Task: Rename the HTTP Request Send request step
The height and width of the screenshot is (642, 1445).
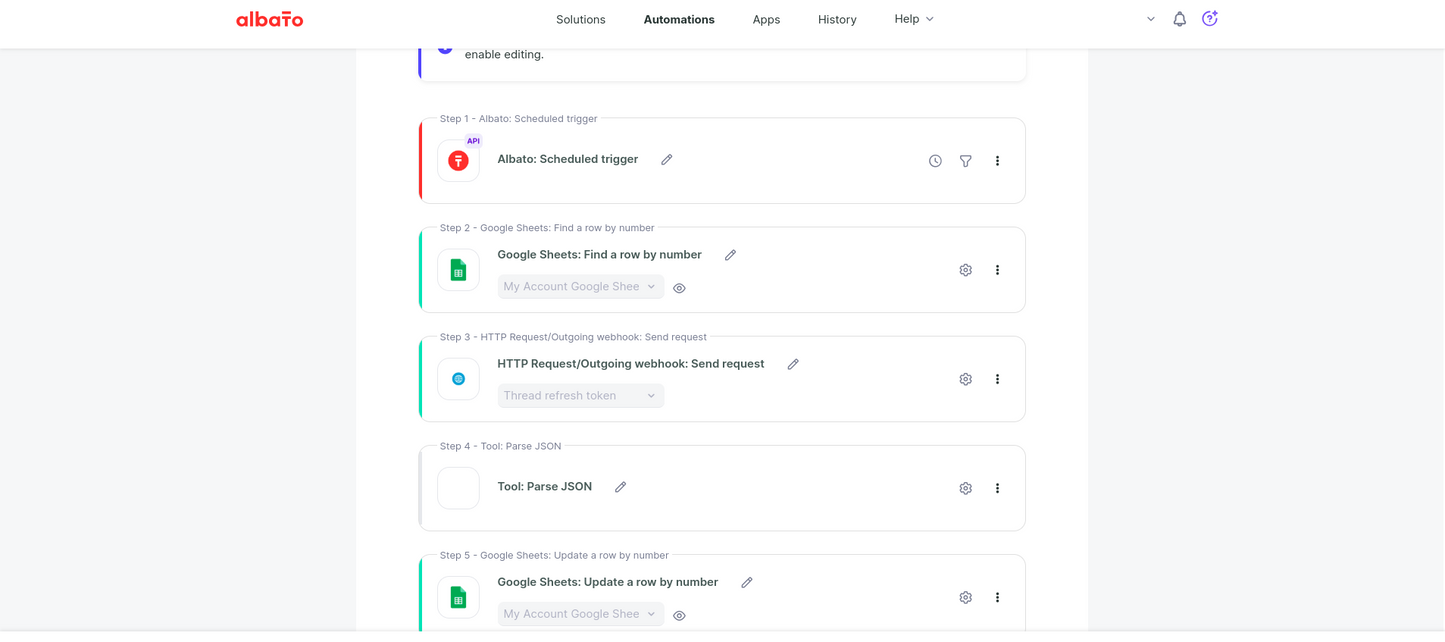Action: pyautogui.click(x=793, y=364)
